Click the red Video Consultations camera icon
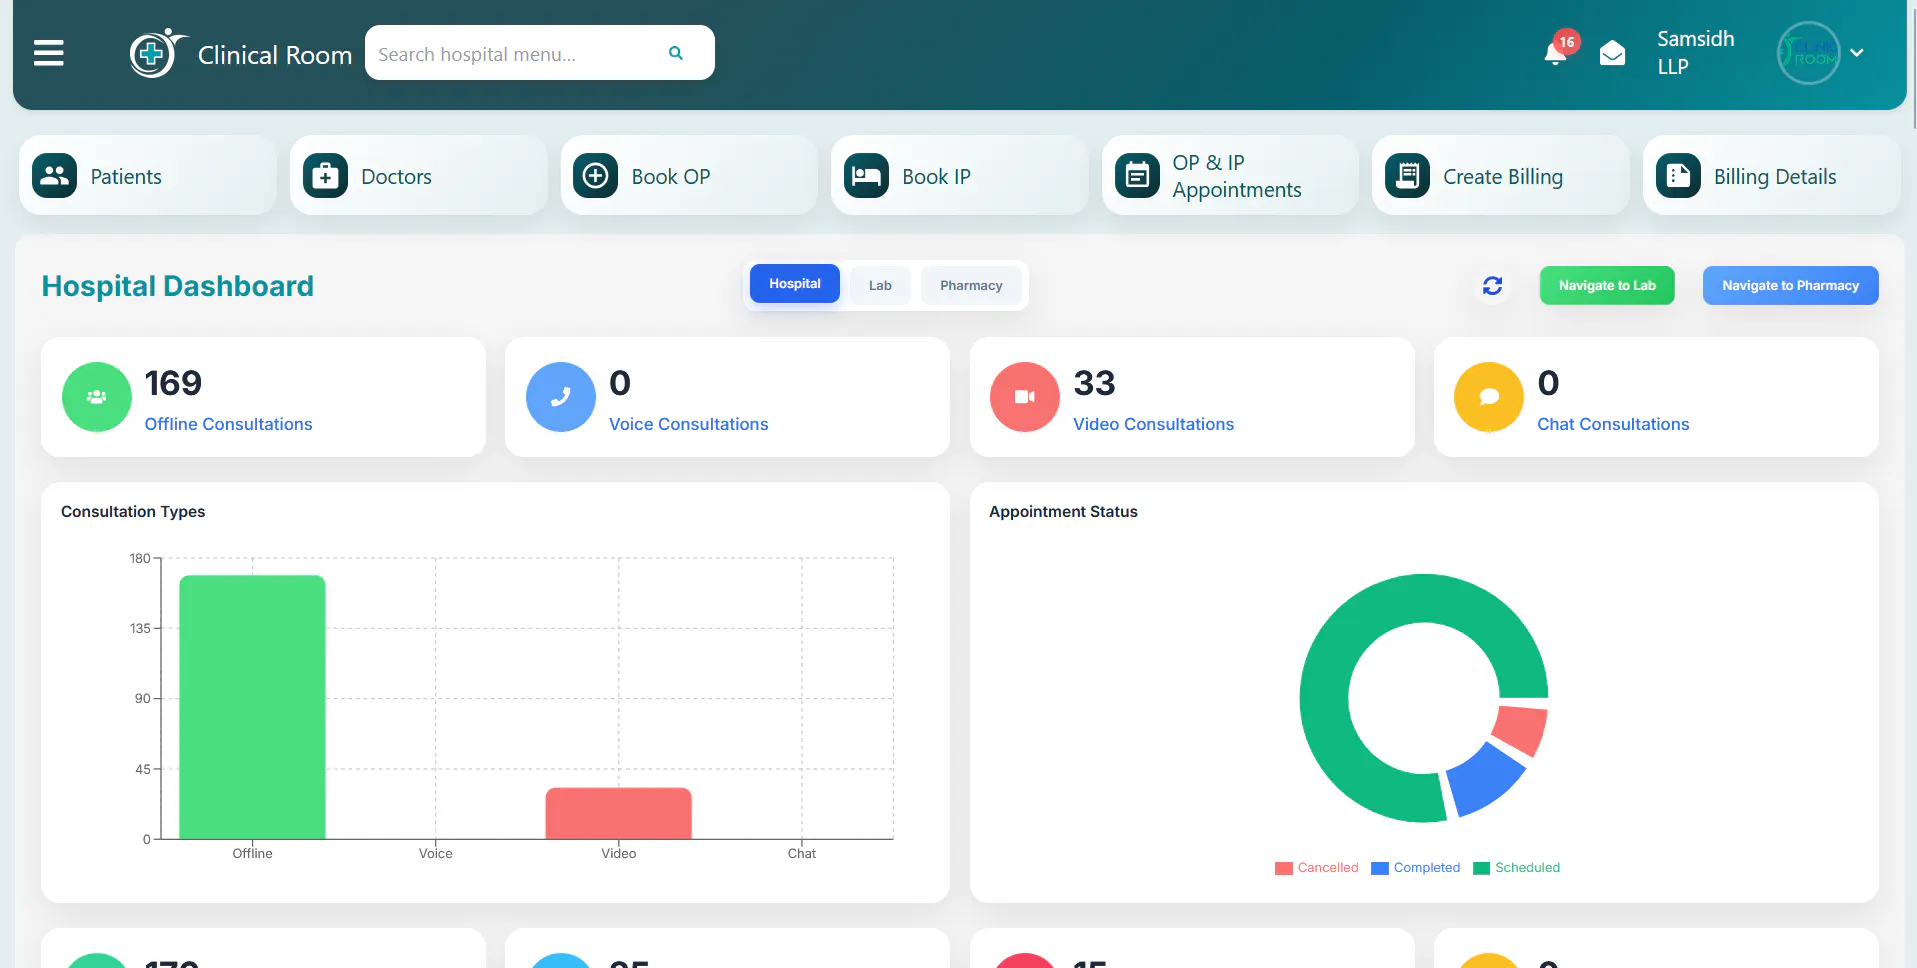1917x968 pixels. pos(1024,397)
